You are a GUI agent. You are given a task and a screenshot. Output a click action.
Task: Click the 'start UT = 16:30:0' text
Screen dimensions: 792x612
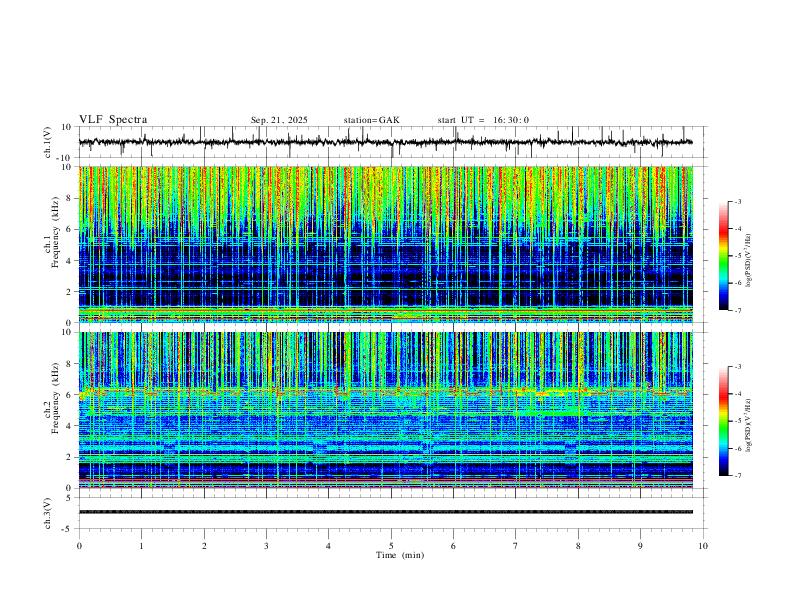coord(483,120)
